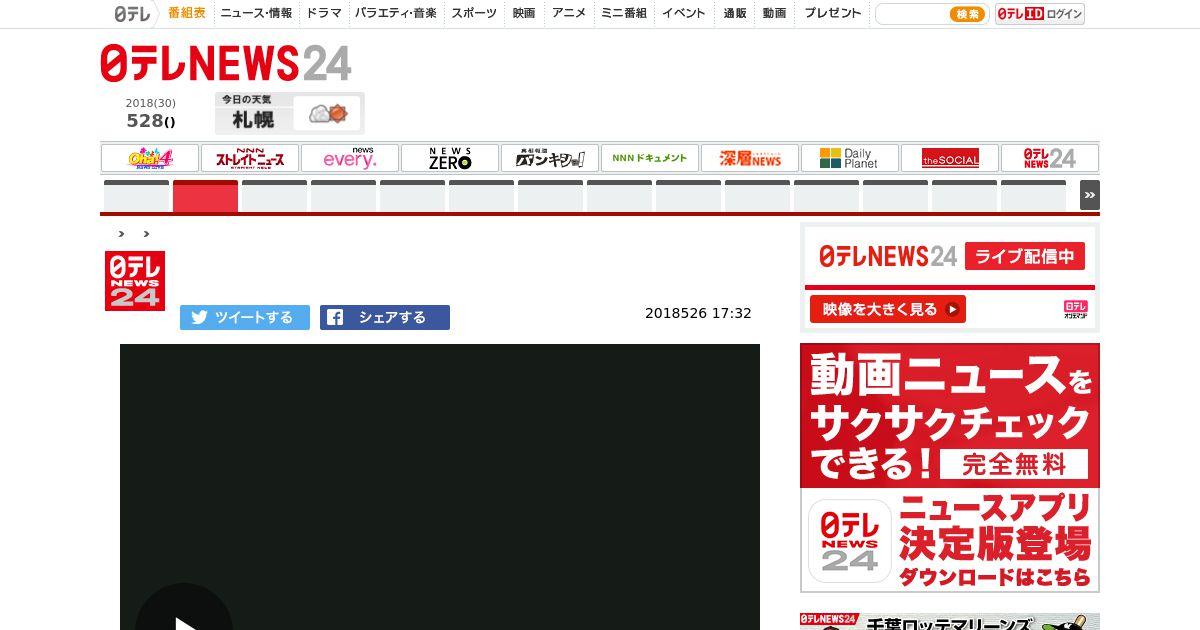Open Oha!4 program logo
The width and height of the screenshot is (1200, 630).
tap(150, 158)
